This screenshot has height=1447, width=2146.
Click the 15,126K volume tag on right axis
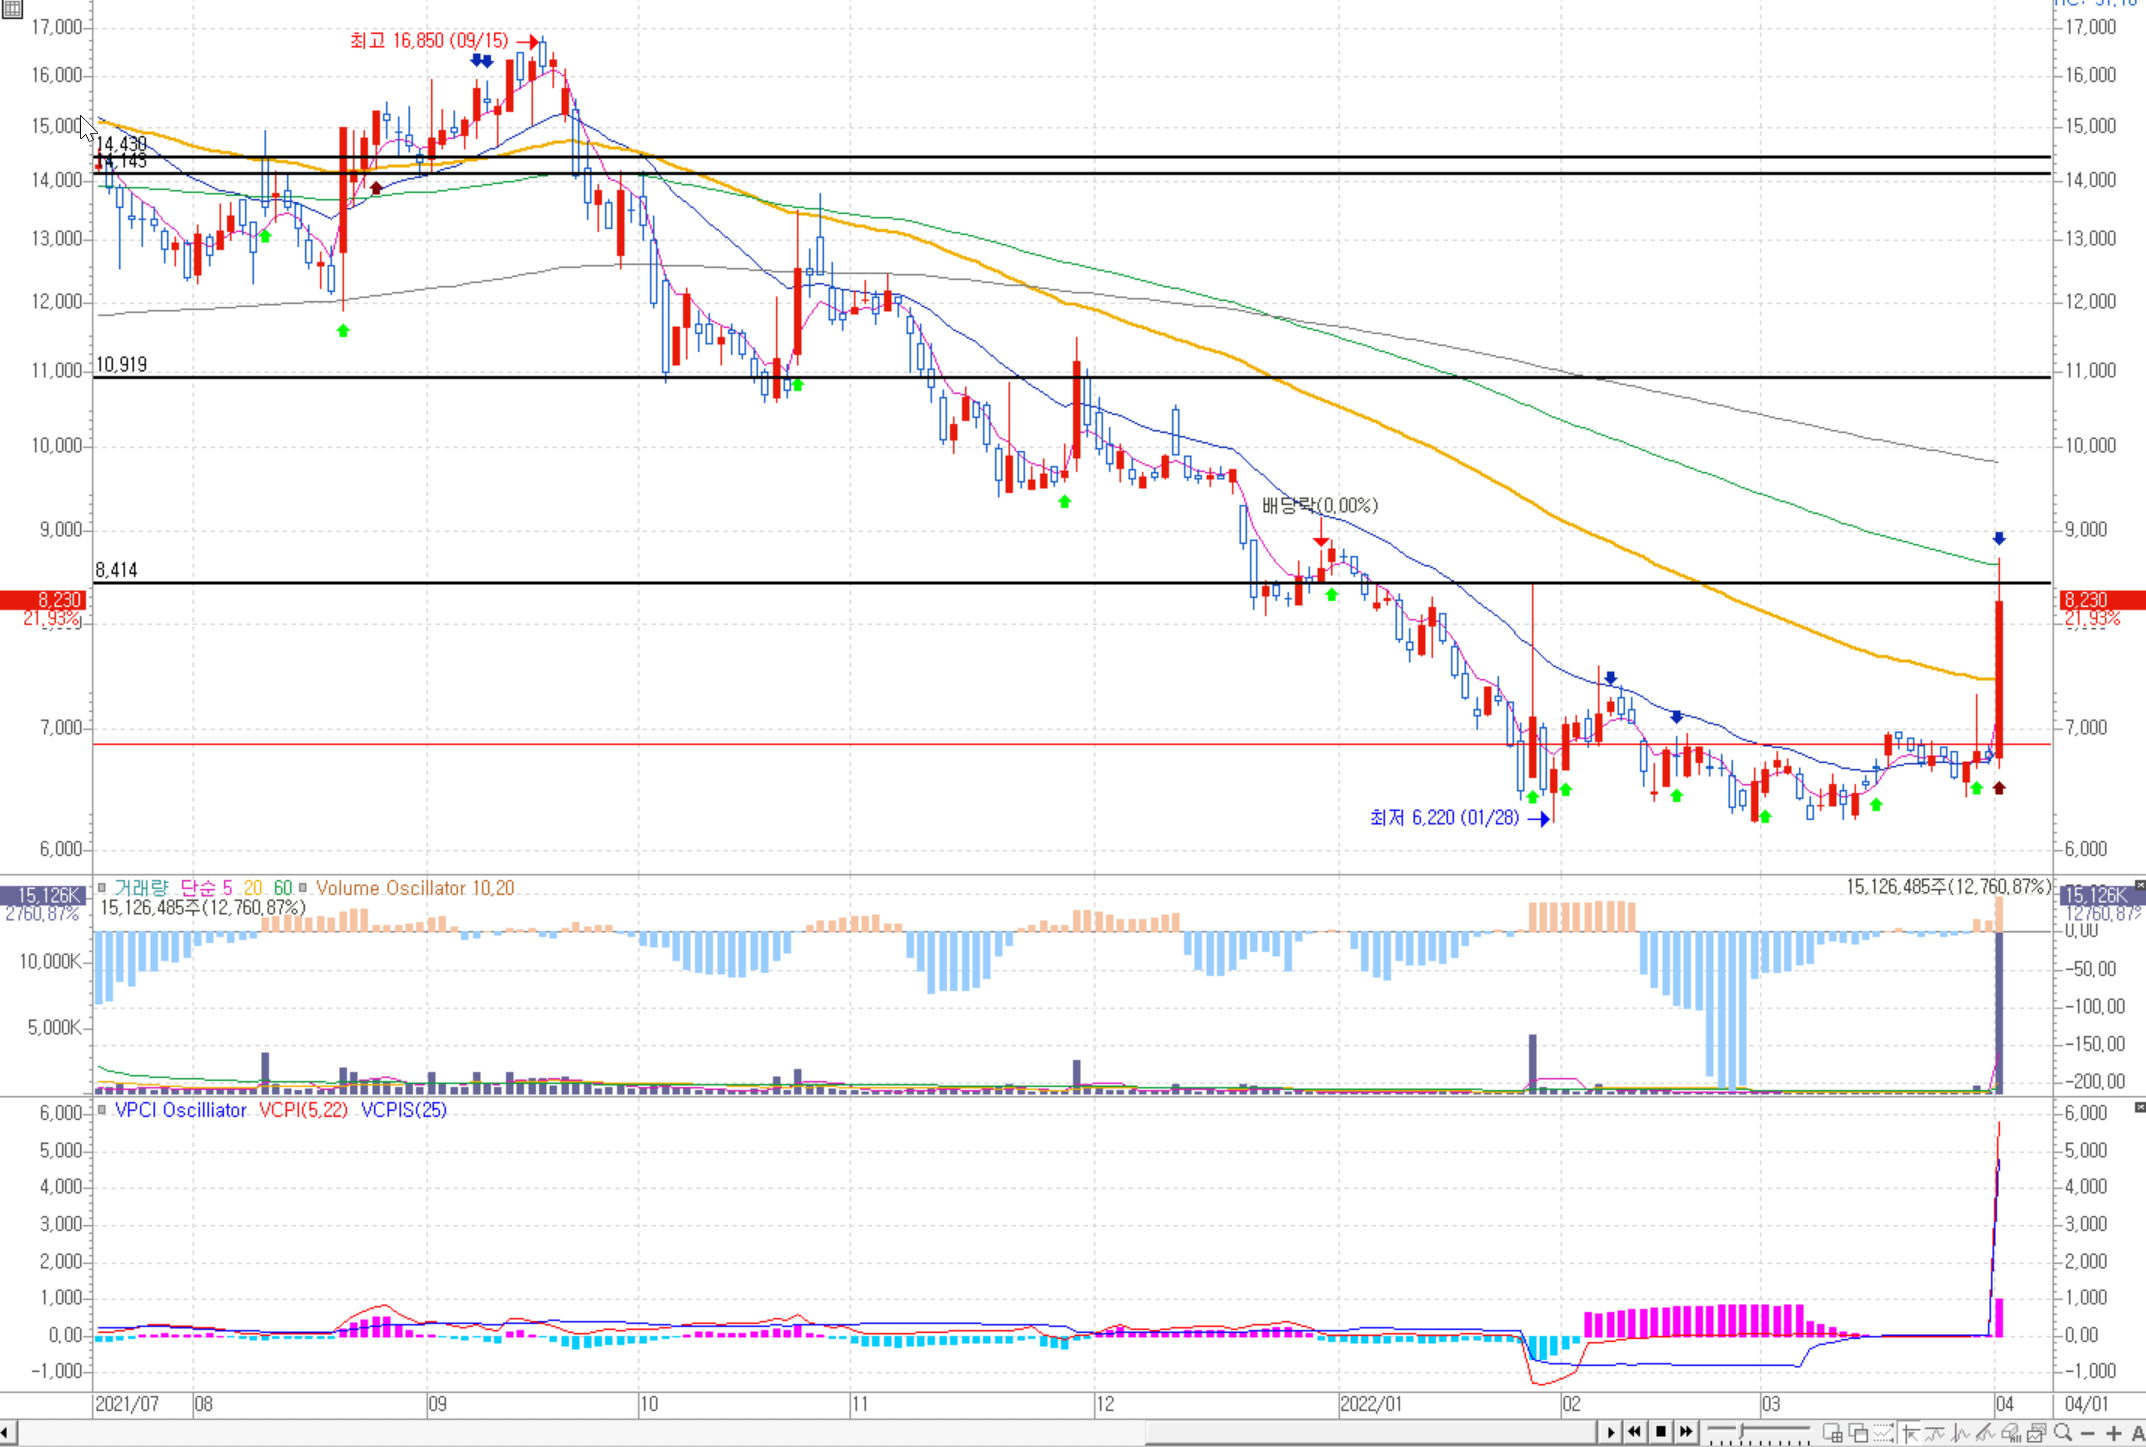pyautogui.click(x=2103, y=895)
